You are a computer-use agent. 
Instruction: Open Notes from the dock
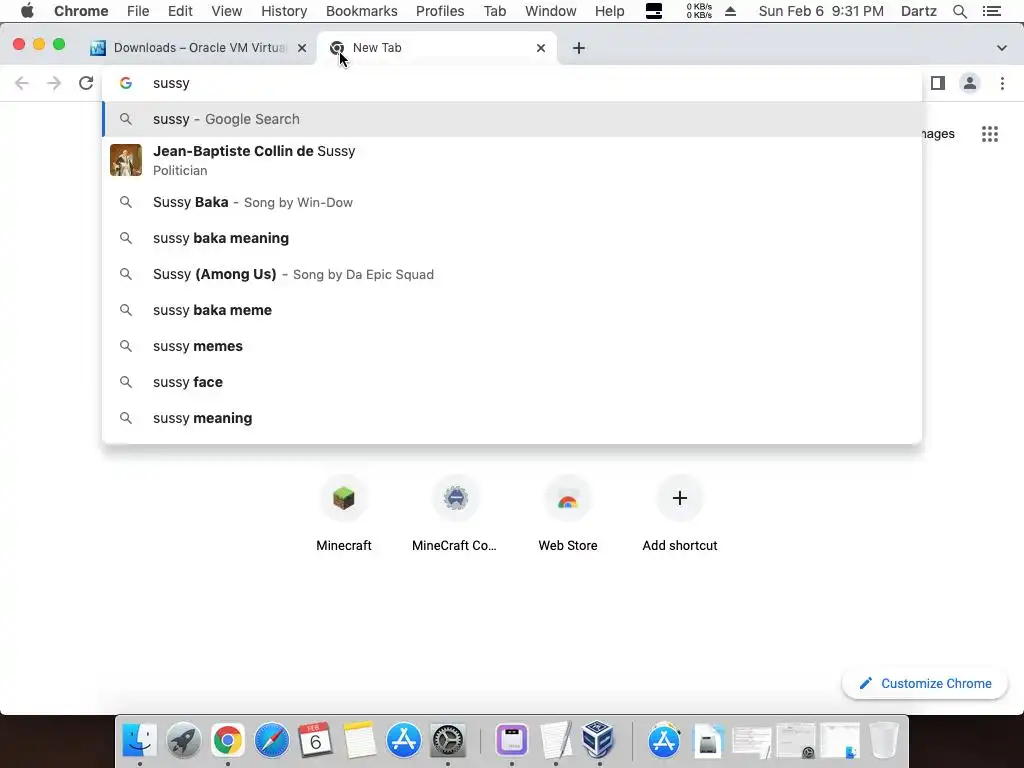[x=359, y=741]
